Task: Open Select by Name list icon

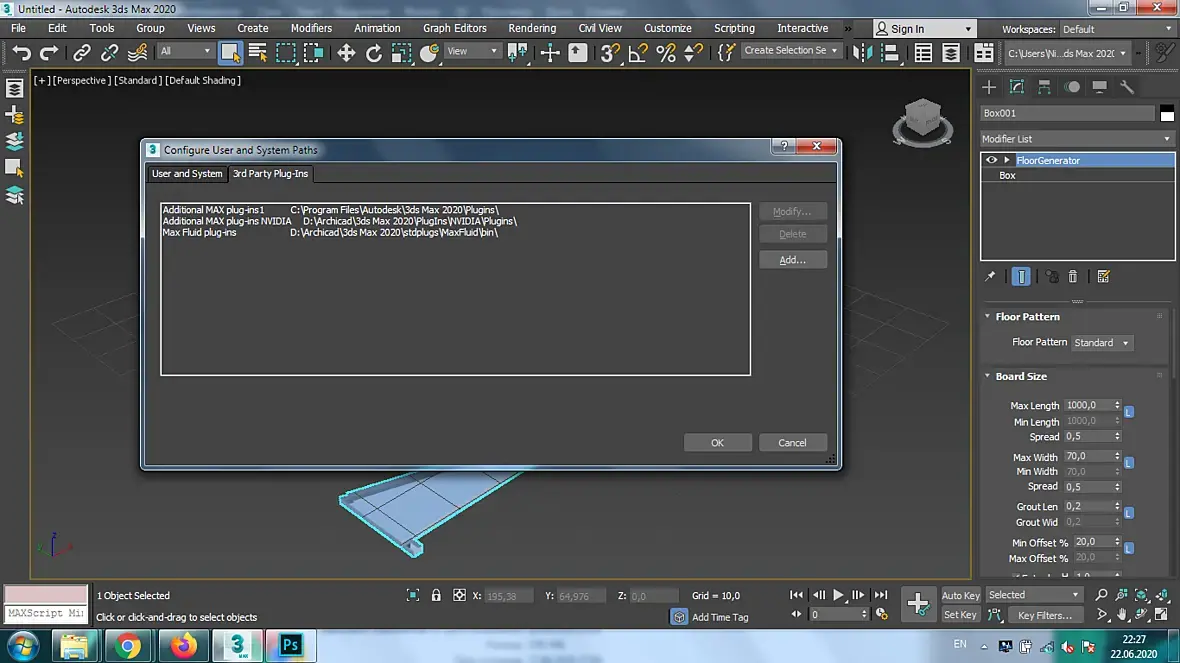Action: point(258,53)
